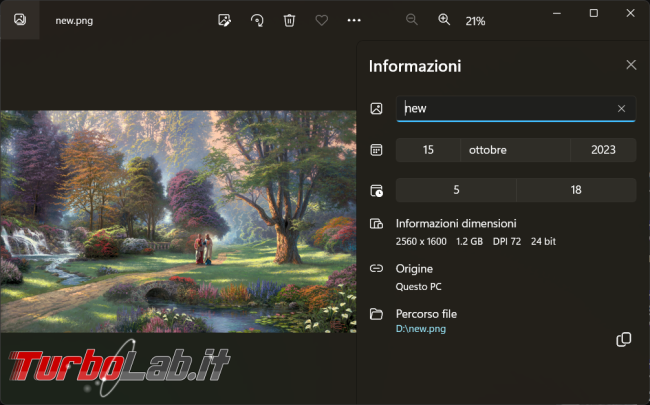Click the 21% zoom level value
The height and width of the screenshot is (405, 650).
pos(475,21)
